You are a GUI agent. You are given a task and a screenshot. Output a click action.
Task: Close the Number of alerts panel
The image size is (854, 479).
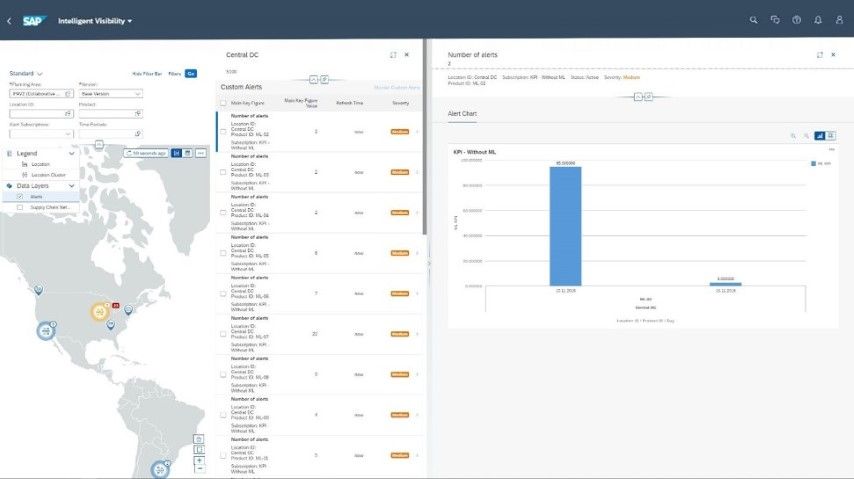point(833,55)
